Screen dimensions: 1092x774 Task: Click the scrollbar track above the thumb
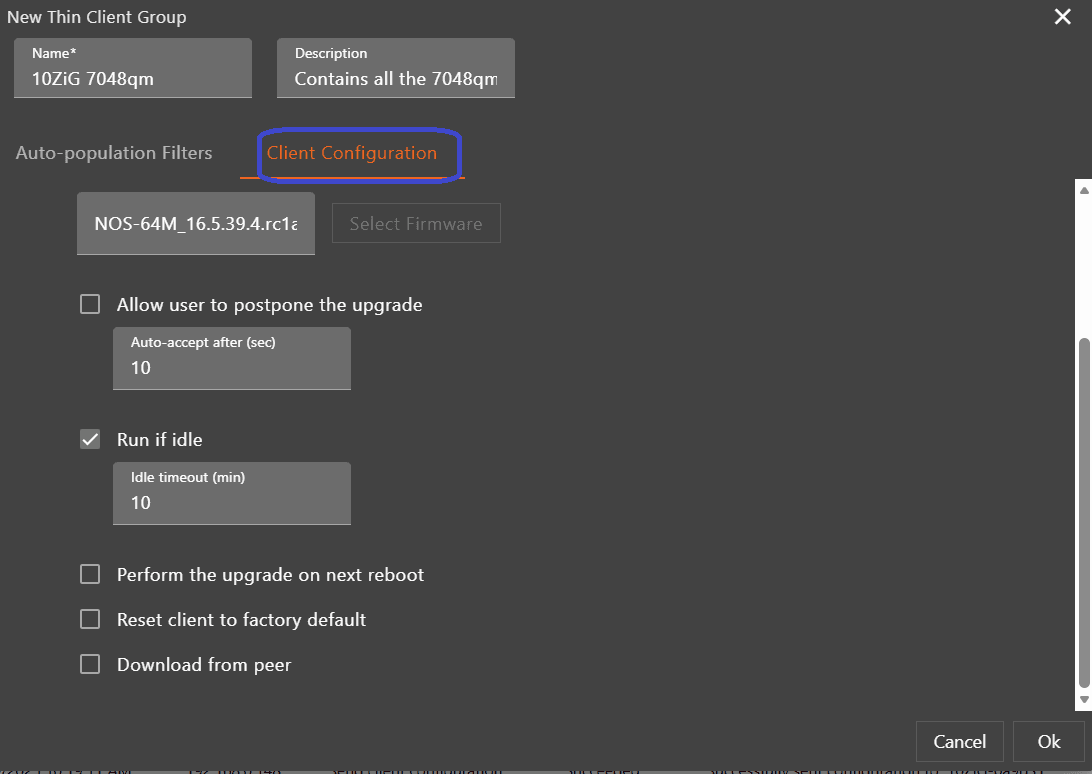[1082, 265]
